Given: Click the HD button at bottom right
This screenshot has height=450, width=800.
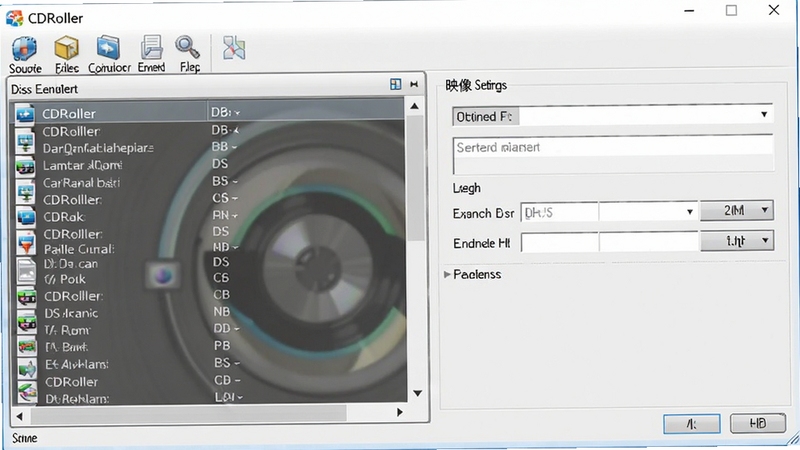Looking at the screenshot, I should (x=758, y=423).
